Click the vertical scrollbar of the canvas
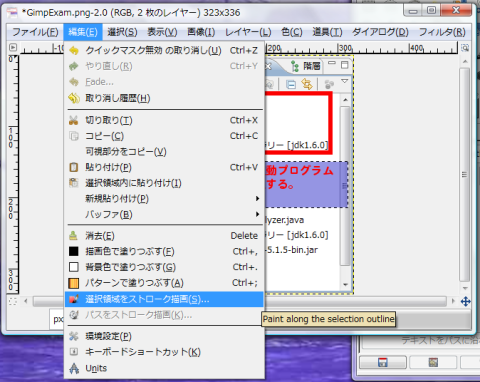Image resolution: width=480 pixels, height=382 pixels. (465, 175)
